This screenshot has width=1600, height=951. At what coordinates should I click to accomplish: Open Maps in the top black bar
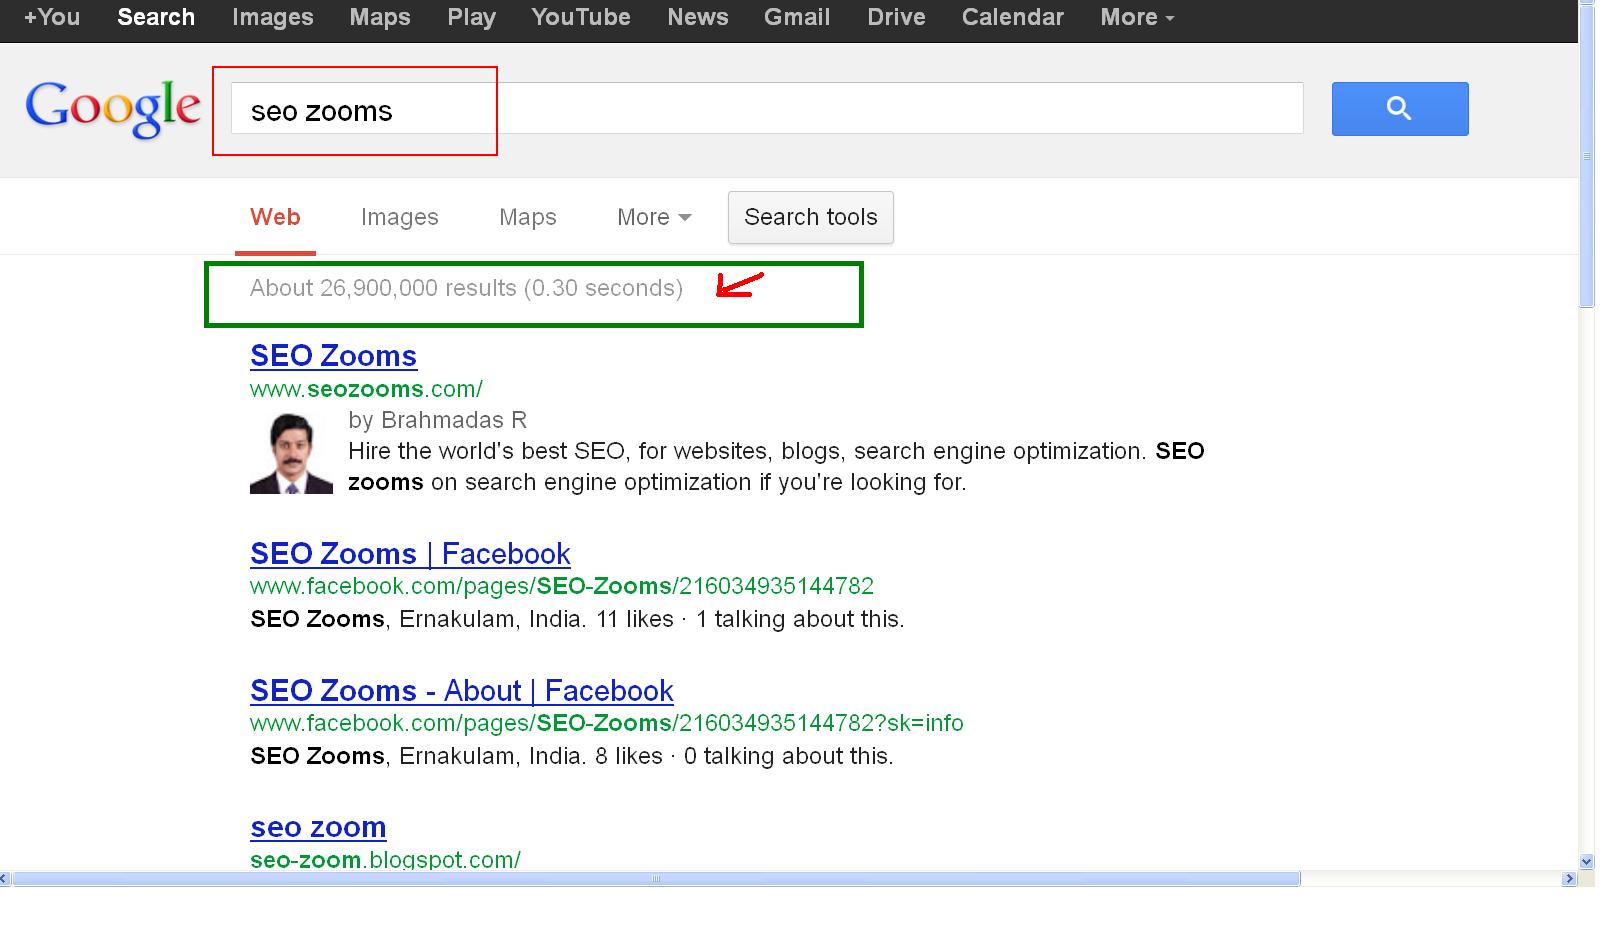[380, 17]
